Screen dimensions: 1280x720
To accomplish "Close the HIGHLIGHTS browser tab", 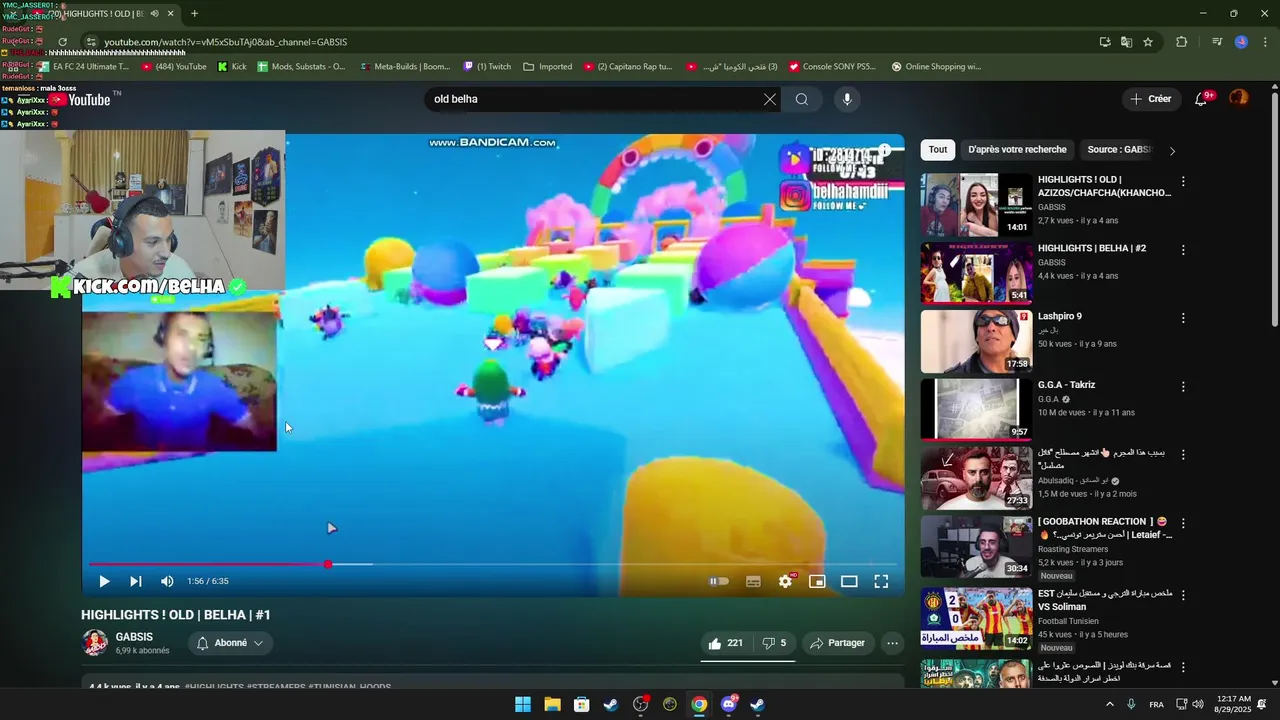I will (x=170, y=13).
